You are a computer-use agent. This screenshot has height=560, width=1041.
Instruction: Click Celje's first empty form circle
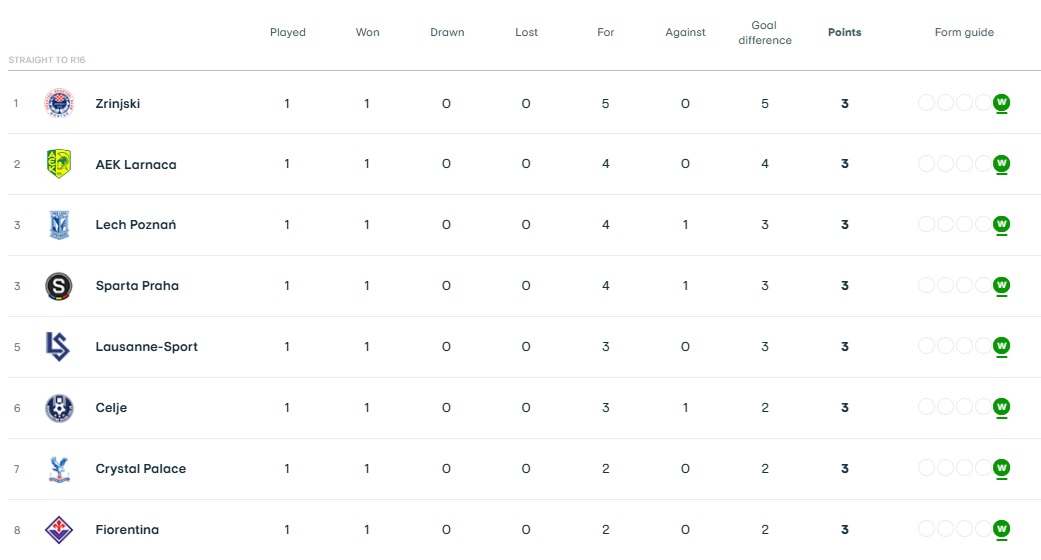click(926, 408)
